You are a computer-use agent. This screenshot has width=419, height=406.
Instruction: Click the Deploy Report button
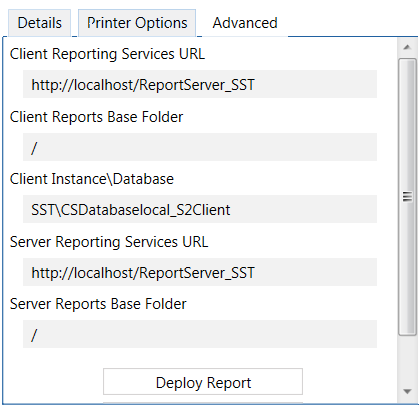203,382
